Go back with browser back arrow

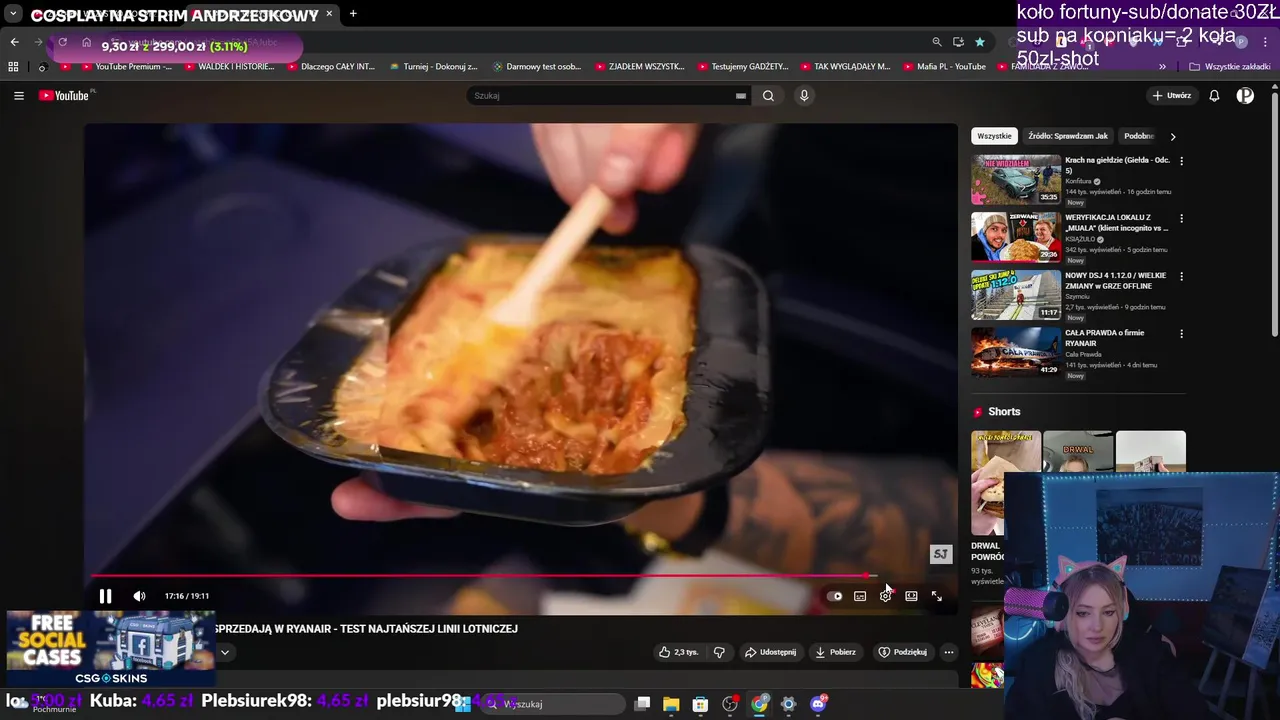[x=14, y=42]
